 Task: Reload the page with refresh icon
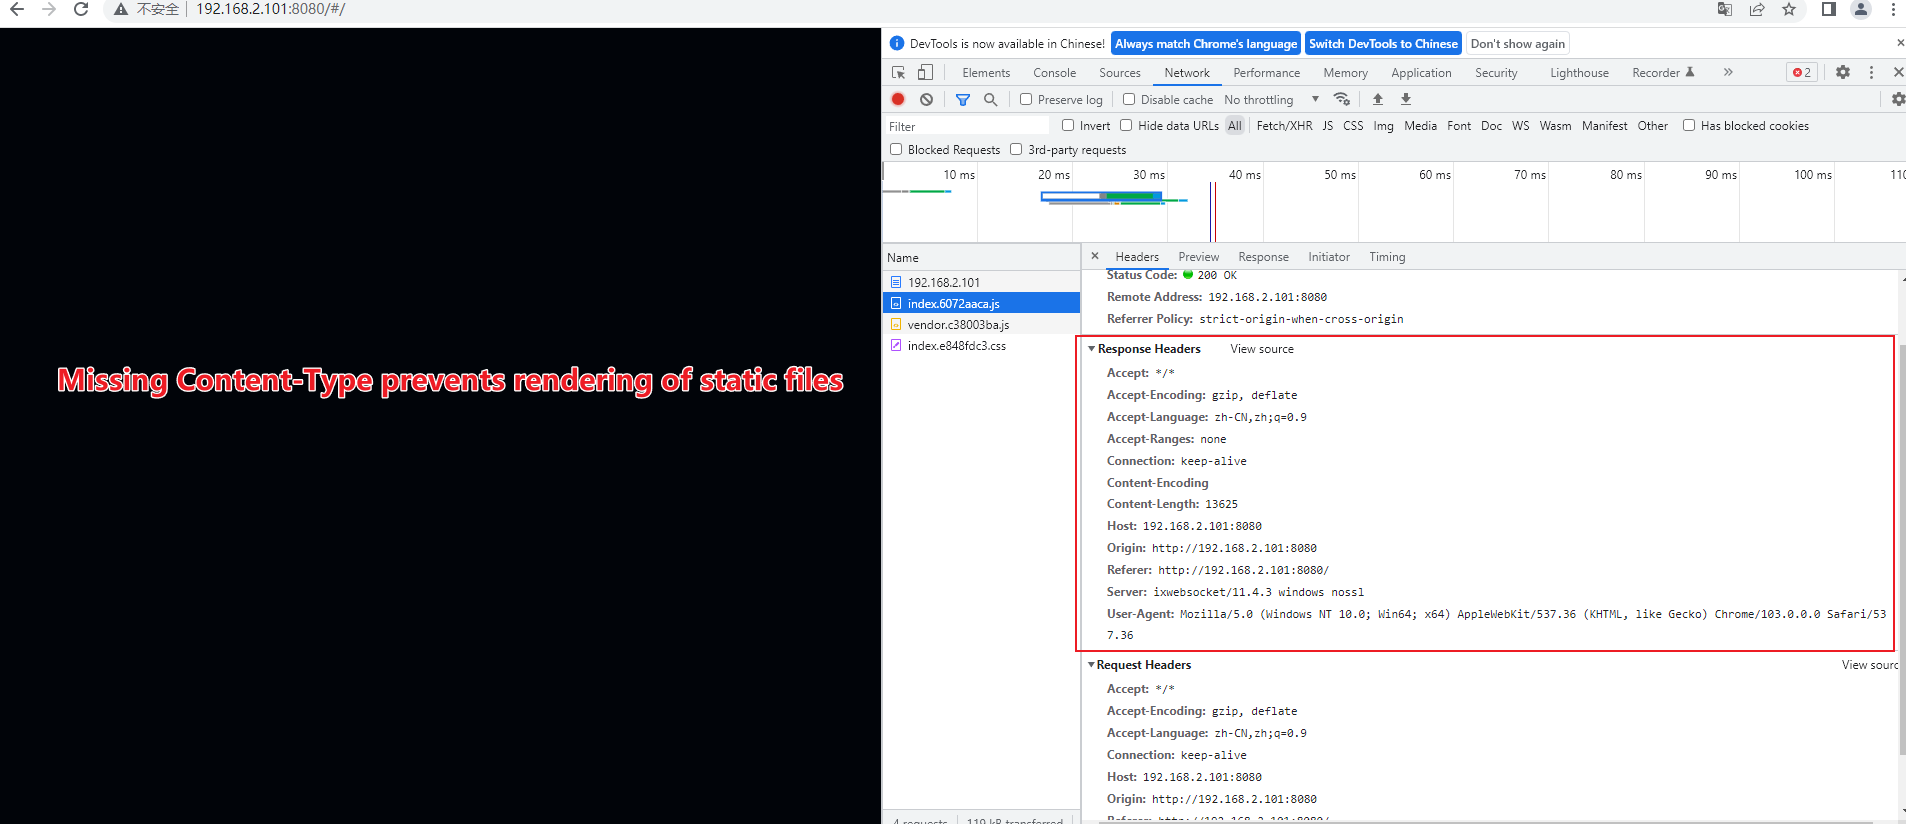click(x=81, y=9)
